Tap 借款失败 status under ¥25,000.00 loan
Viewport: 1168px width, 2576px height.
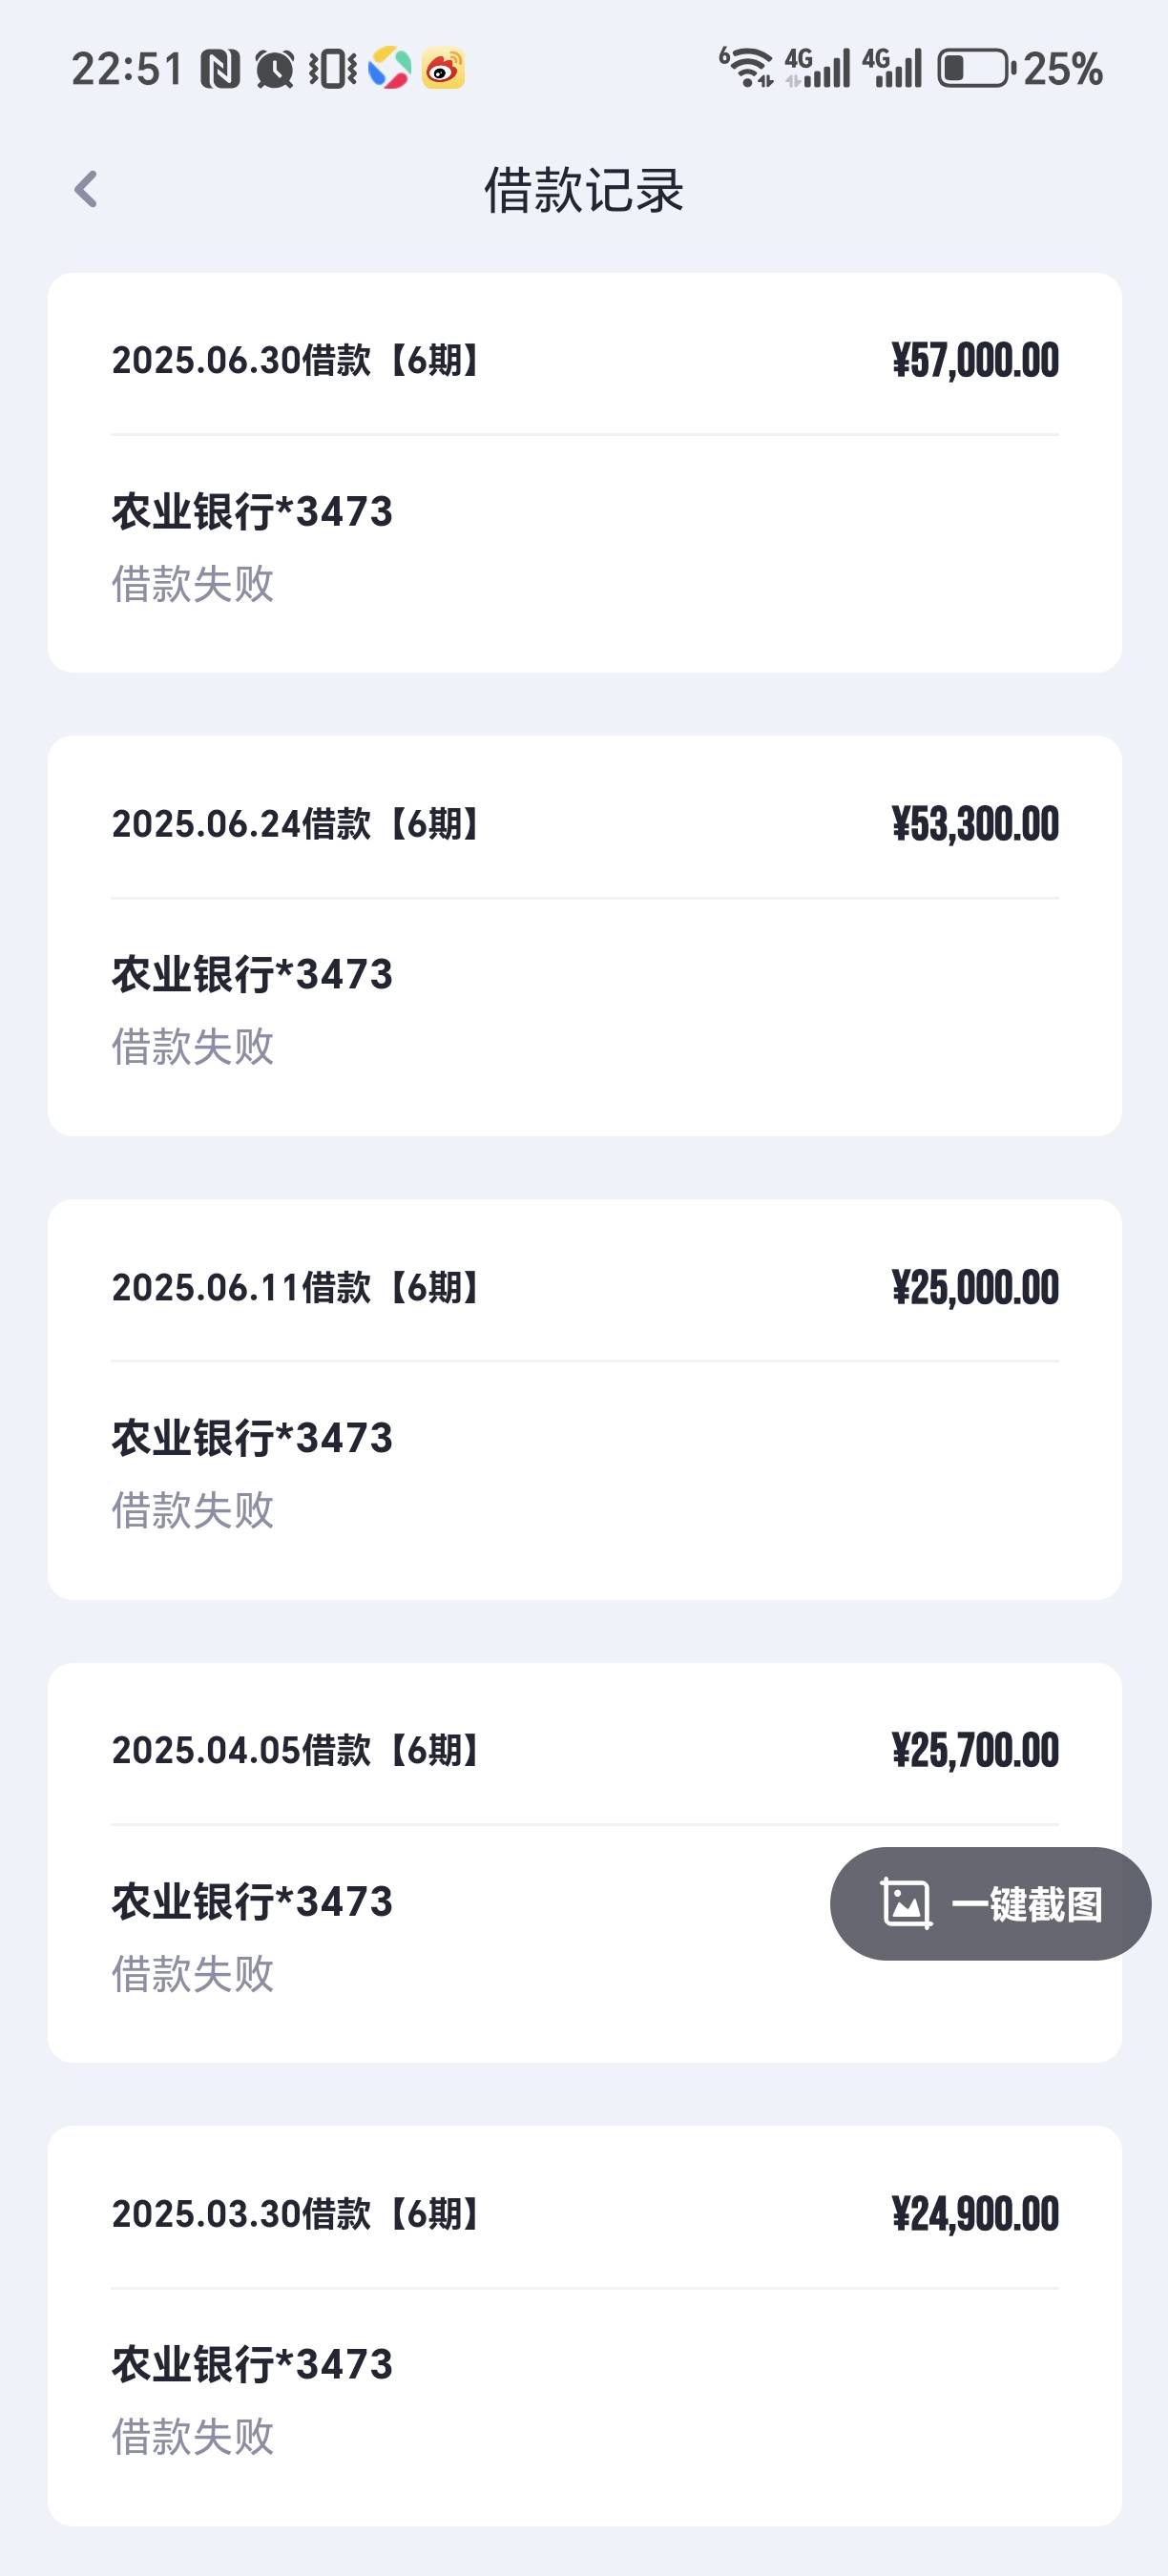[193, 1510]
